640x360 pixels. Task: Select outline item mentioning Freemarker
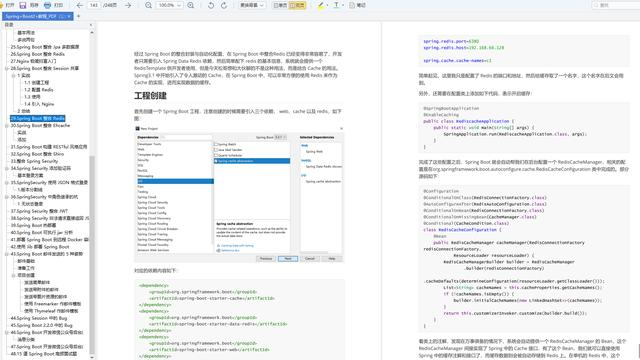(x=52, y=304)
